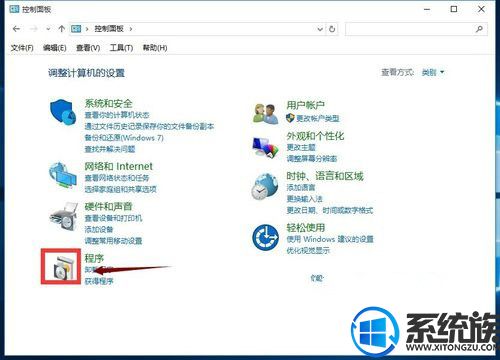Click the Control Panel icon in address bar
This screenshot has width=500, height=360.
[76, 29]
